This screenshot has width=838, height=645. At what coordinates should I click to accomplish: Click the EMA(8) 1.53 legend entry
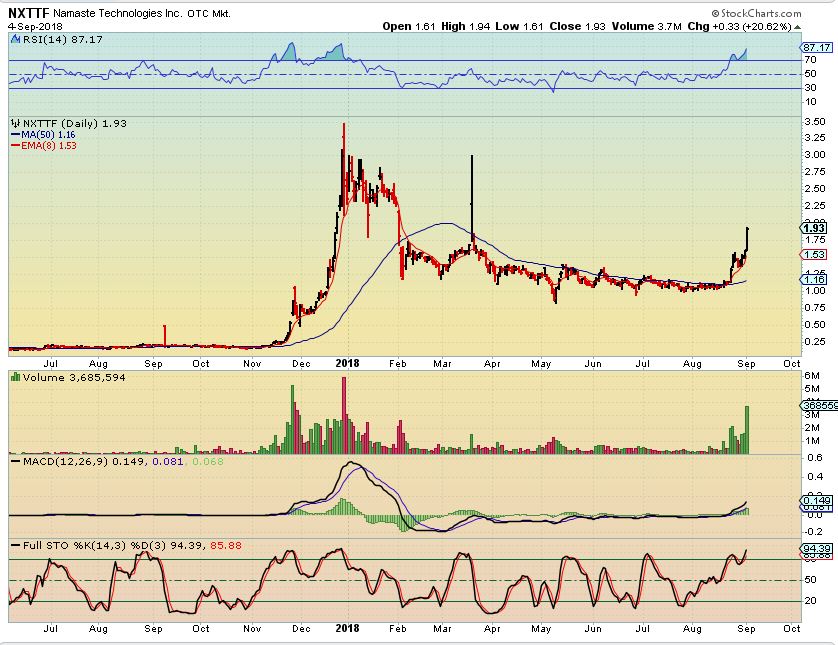(x=49, y=145)
